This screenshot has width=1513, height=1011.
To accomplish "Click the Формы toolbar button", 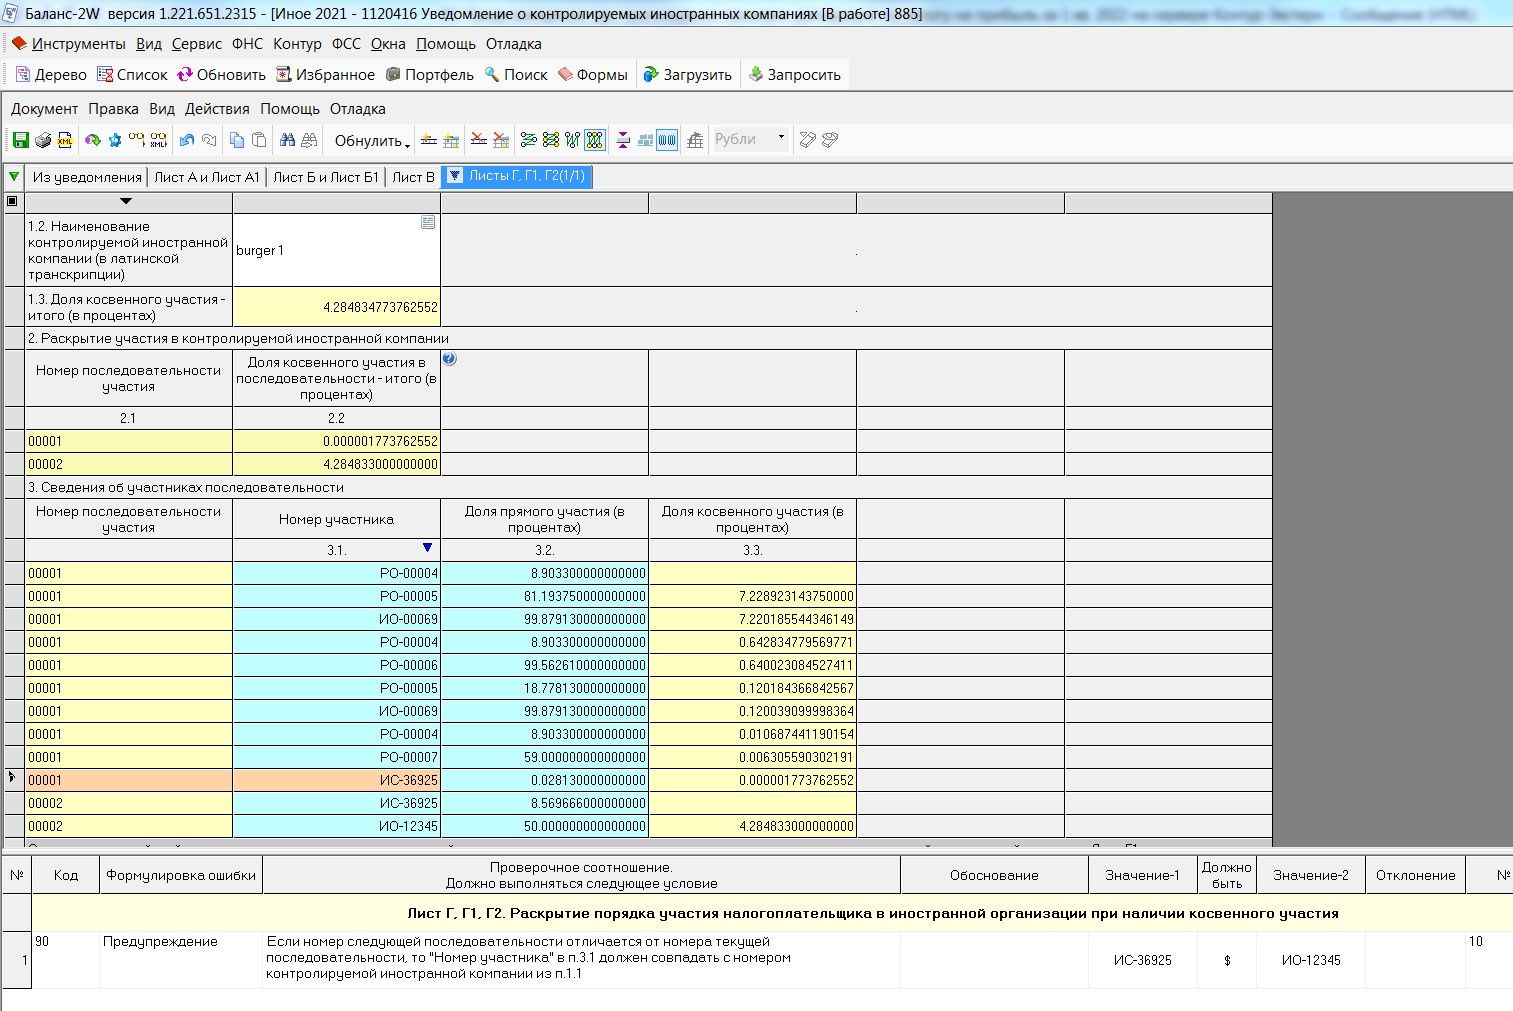I will [x=593, y=75].
